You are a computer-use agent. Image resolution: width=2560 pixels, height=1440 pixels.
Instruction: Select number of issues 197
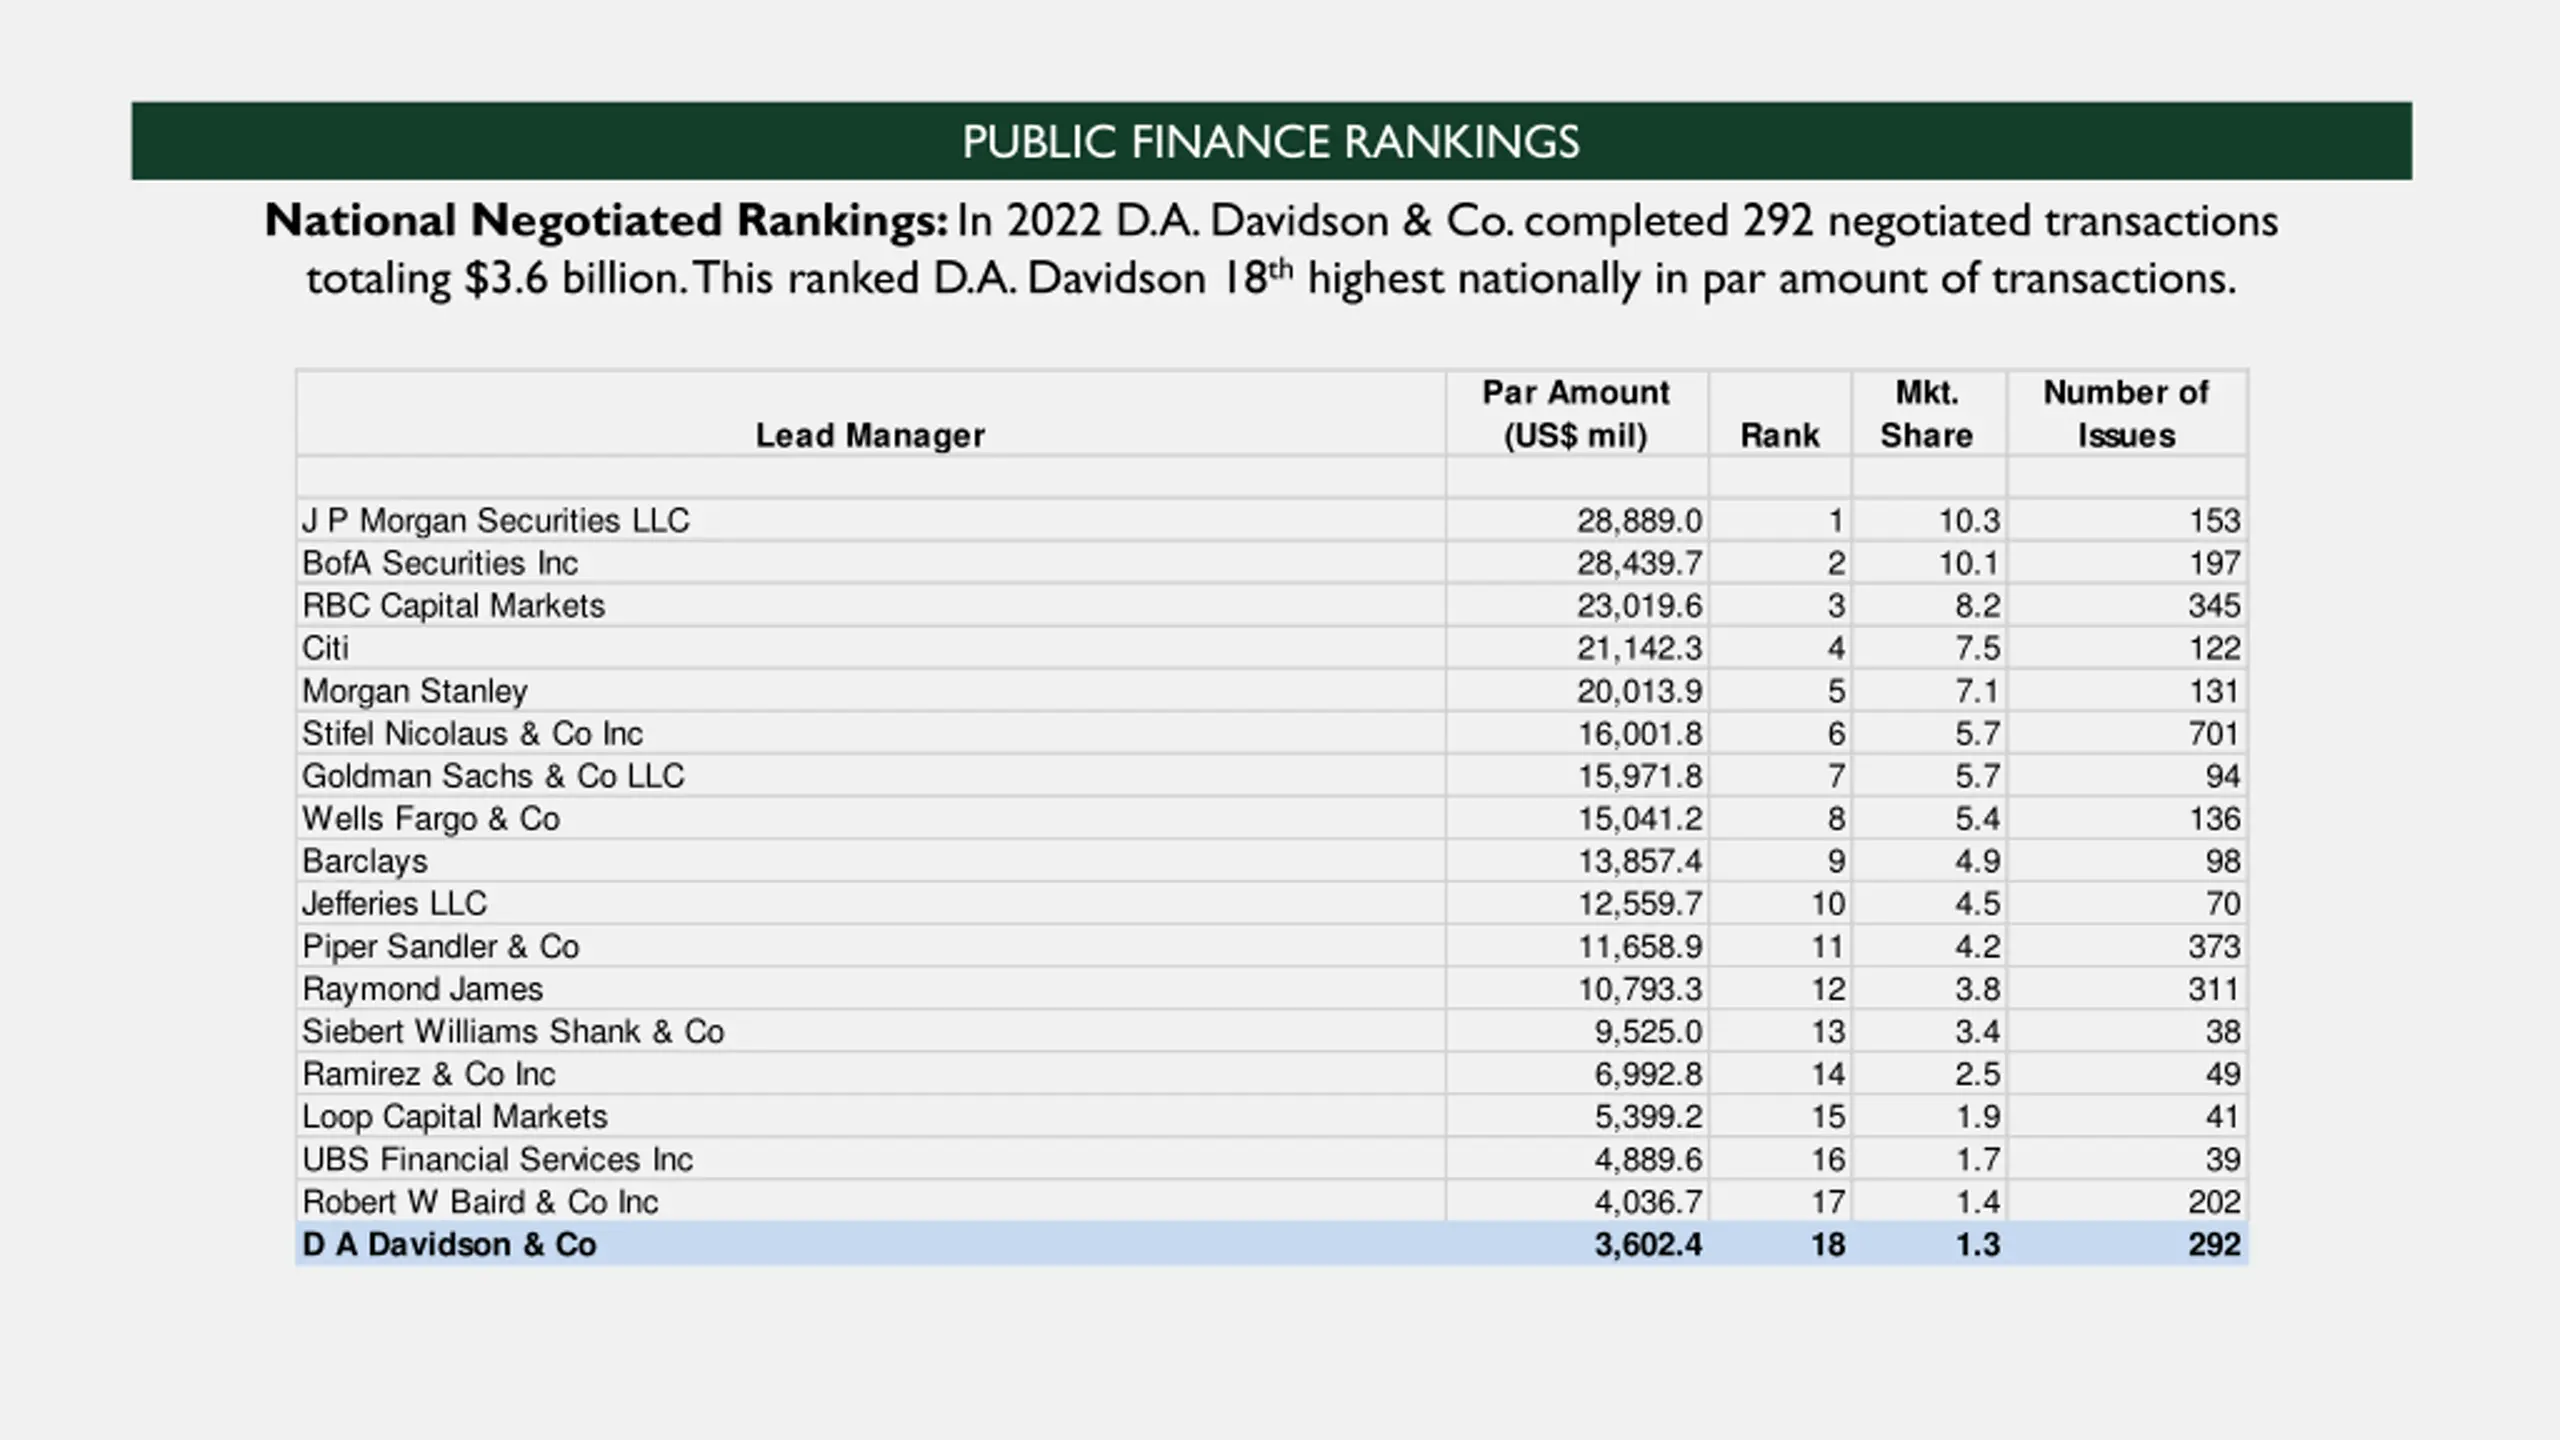(2214, 563)
